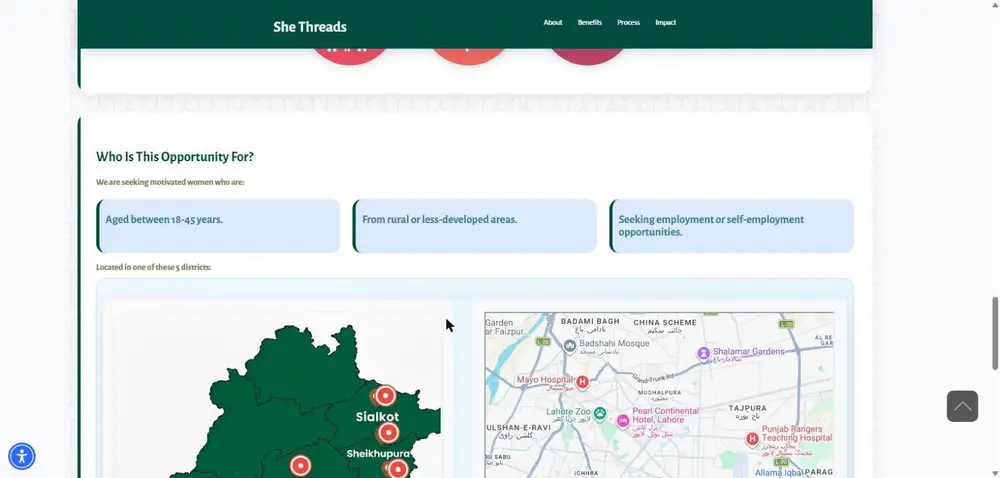This screenshot has height=478, width=1000.
Task: Click Punjab Rangers Teaching Hospital H pin
Action: (x=752, y=438)
